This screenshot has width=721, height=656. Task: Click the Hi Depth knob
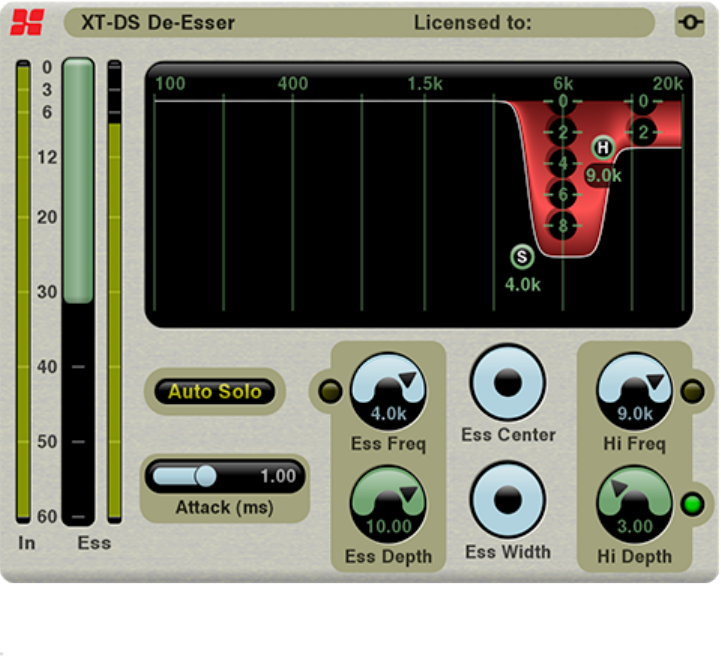[635, 504]
